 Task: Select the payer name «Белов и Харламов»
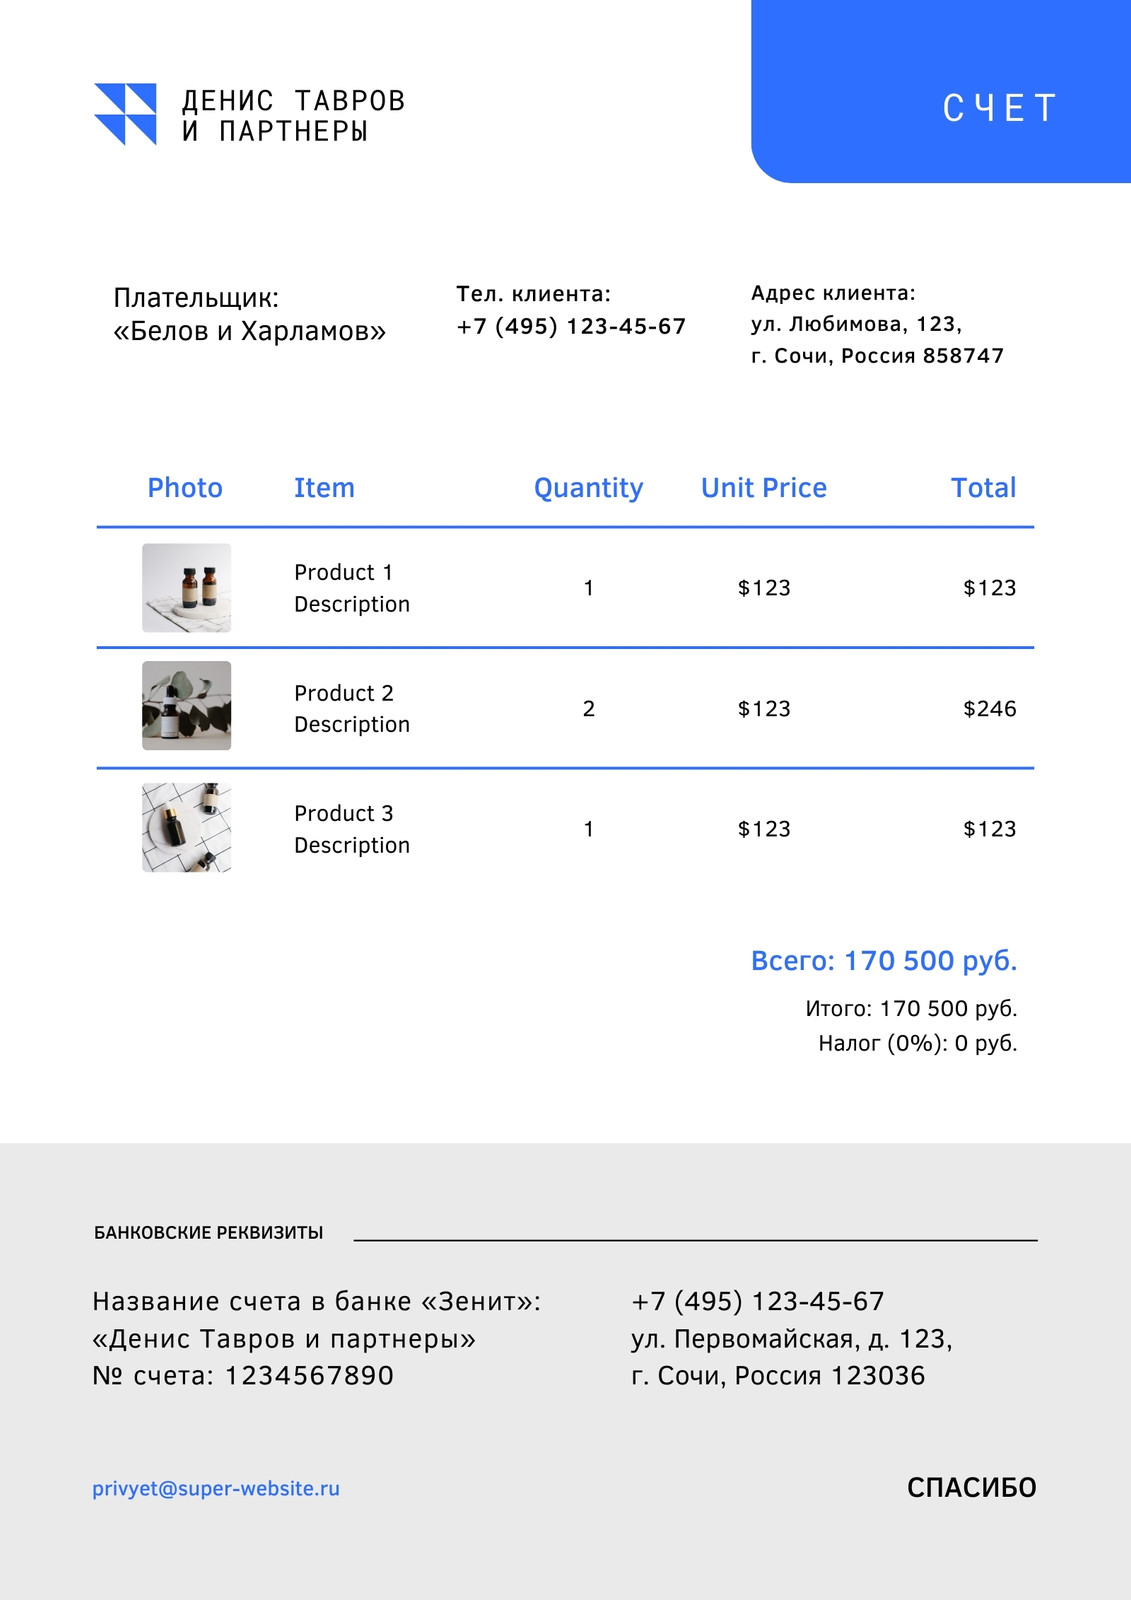click(x=249, y=331)
